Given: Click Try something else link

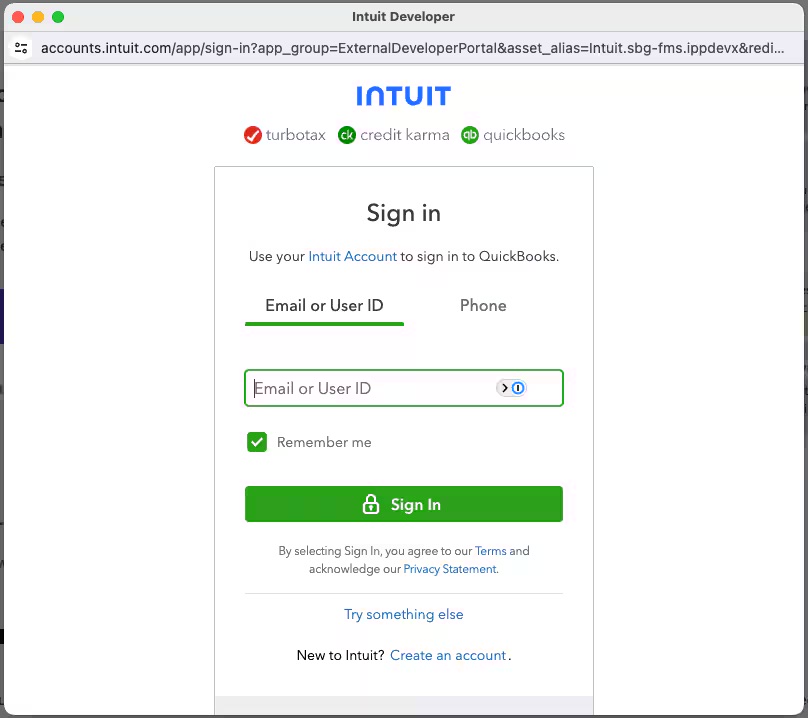Looking at the screenshot, I should [404, 614].
